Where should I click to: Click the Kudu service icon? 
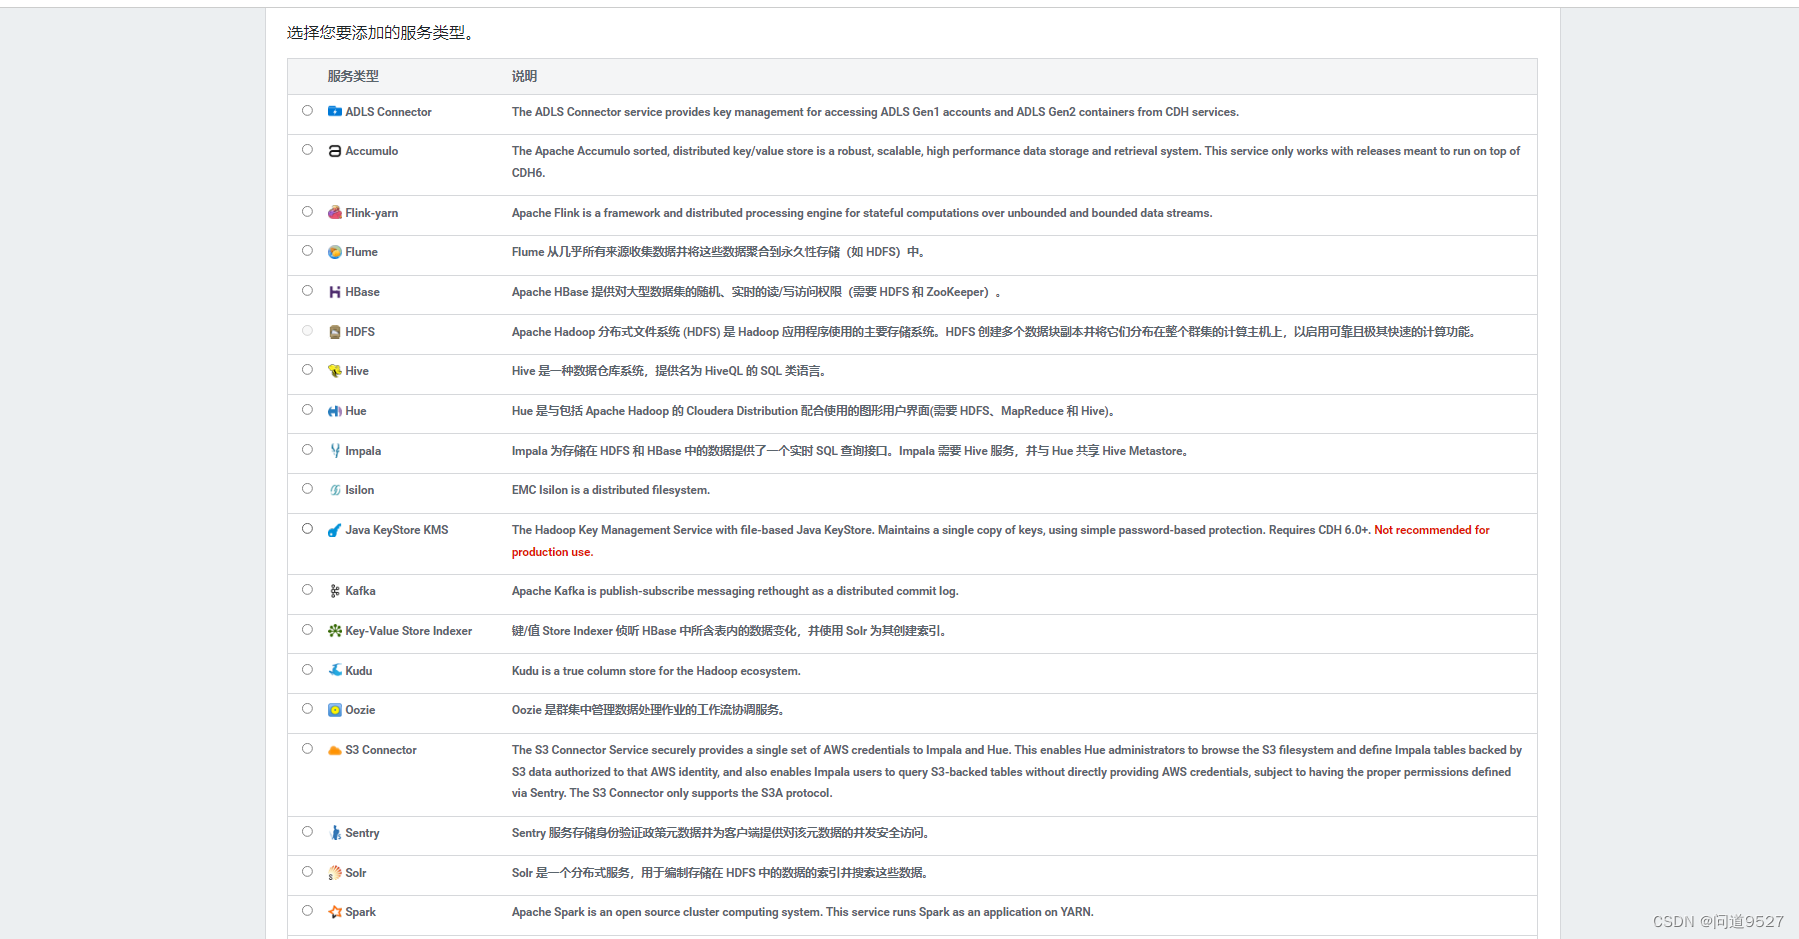[x=335, y=671]
